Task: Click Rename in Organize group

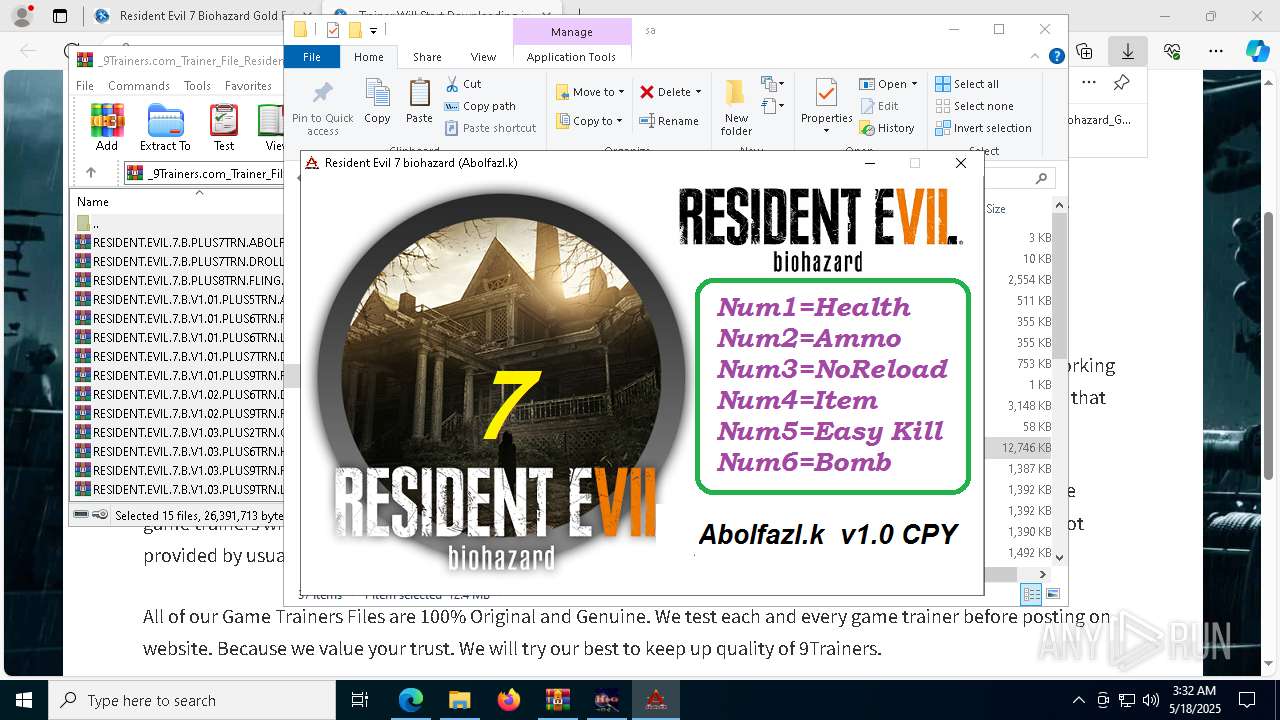Action: point(670,121)
